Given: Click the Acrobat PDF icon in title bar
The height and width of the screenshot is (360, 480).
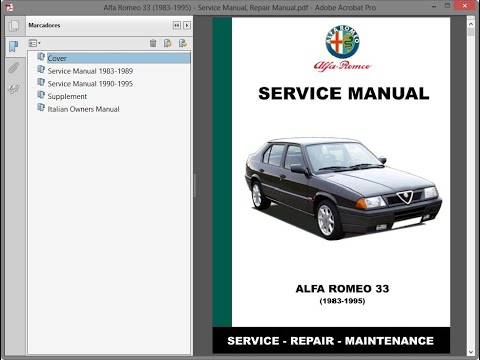Looking at the screenshot, I should tap(10, 7).
